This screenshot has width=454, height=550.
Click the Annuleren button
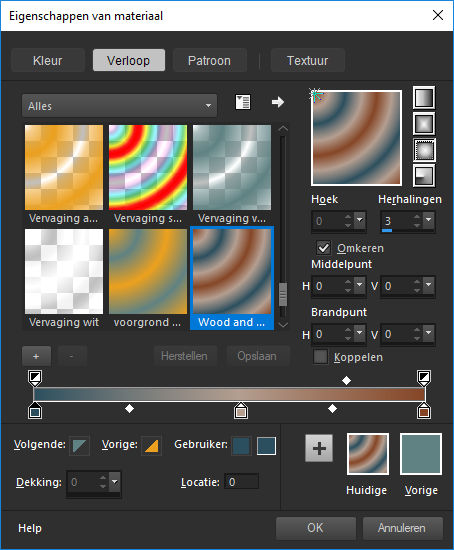[402, 528]
